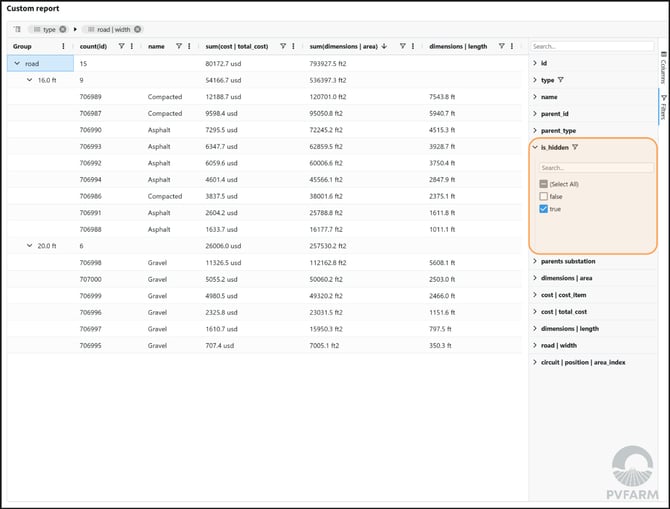Viewport: 670px width, 509px height.
Task: Uncheck the 'true' checkbox under is_hidden
Action: coord(544,209)
